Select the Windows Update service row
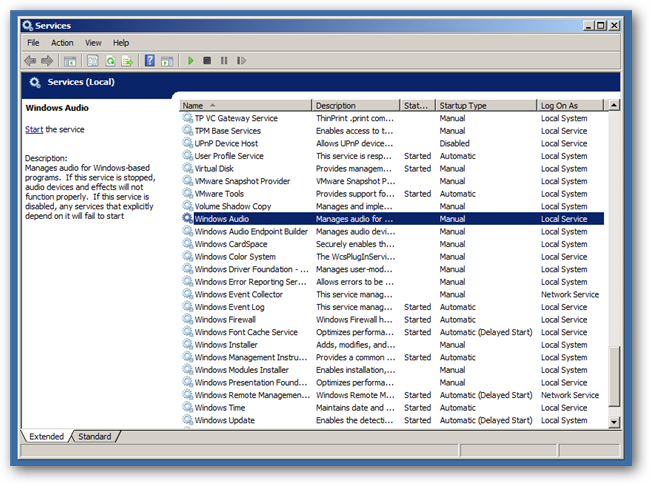650x484 pixels. [x=223, y=420]
